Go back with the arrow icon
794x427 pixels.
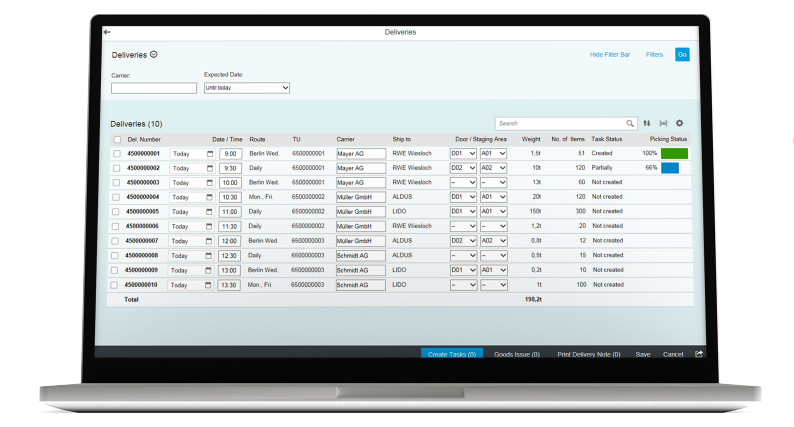tap(107, 32)
